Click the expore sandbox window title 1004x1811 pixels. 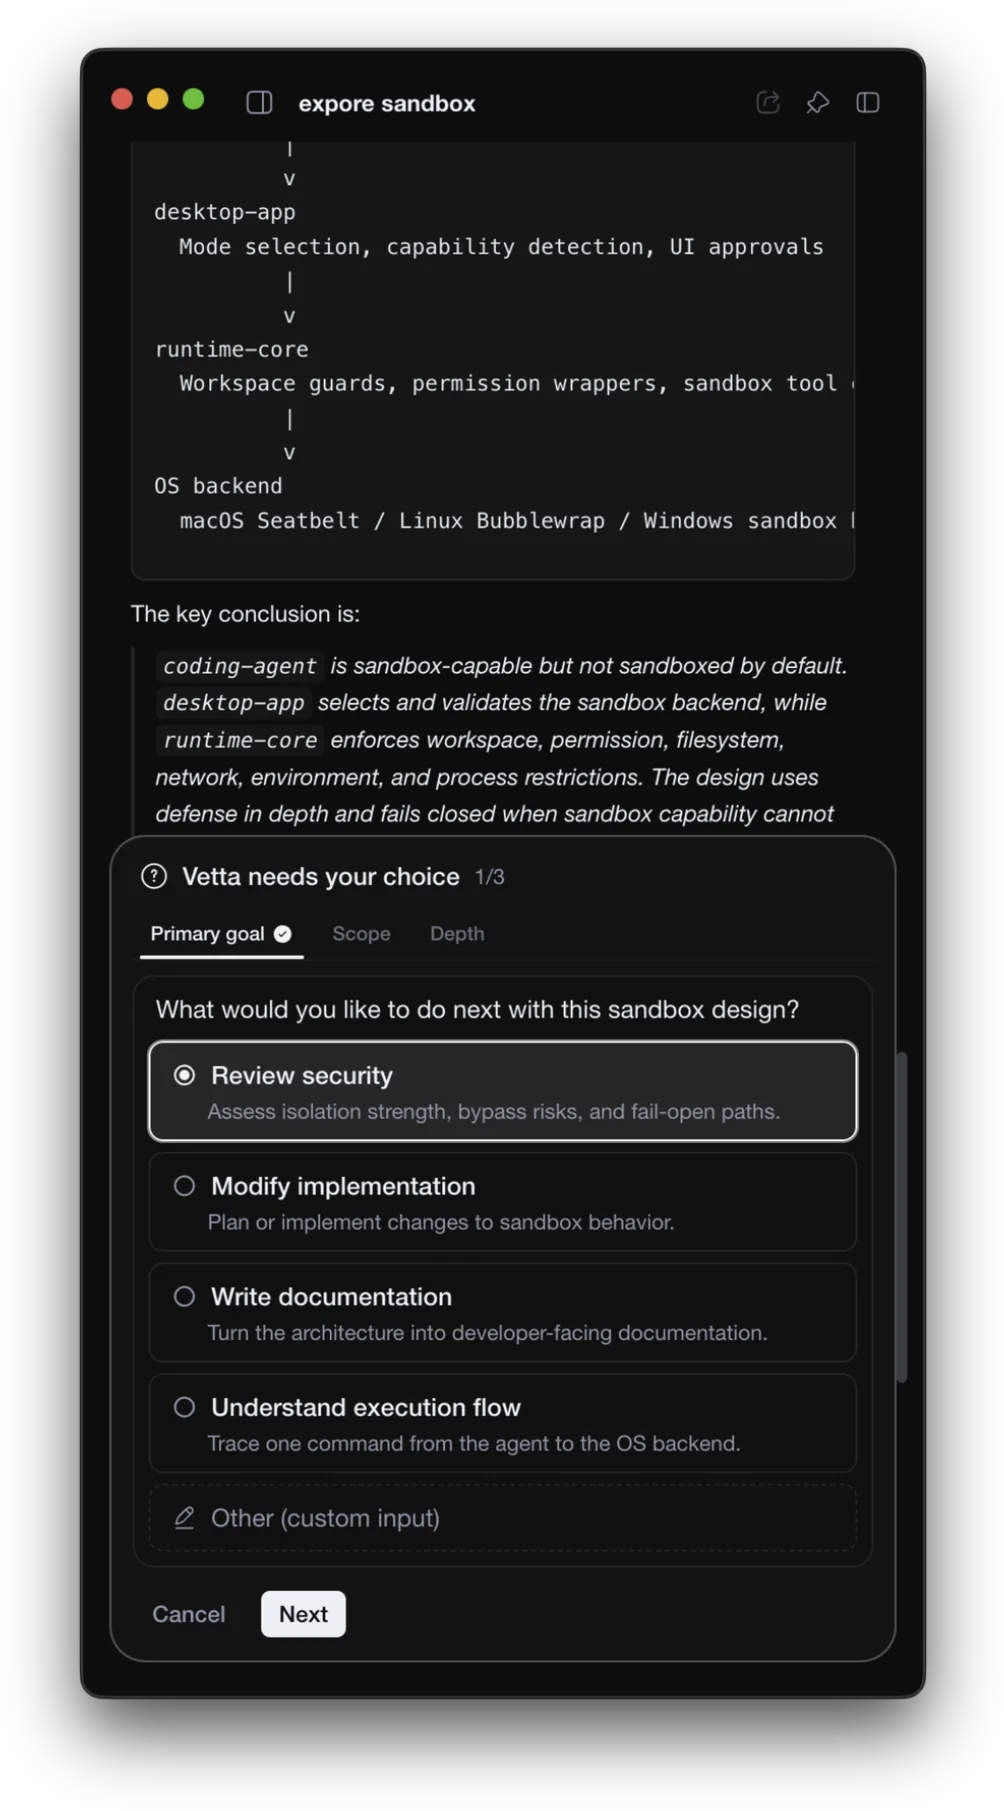pyautogui.click(x=386, y=103)
